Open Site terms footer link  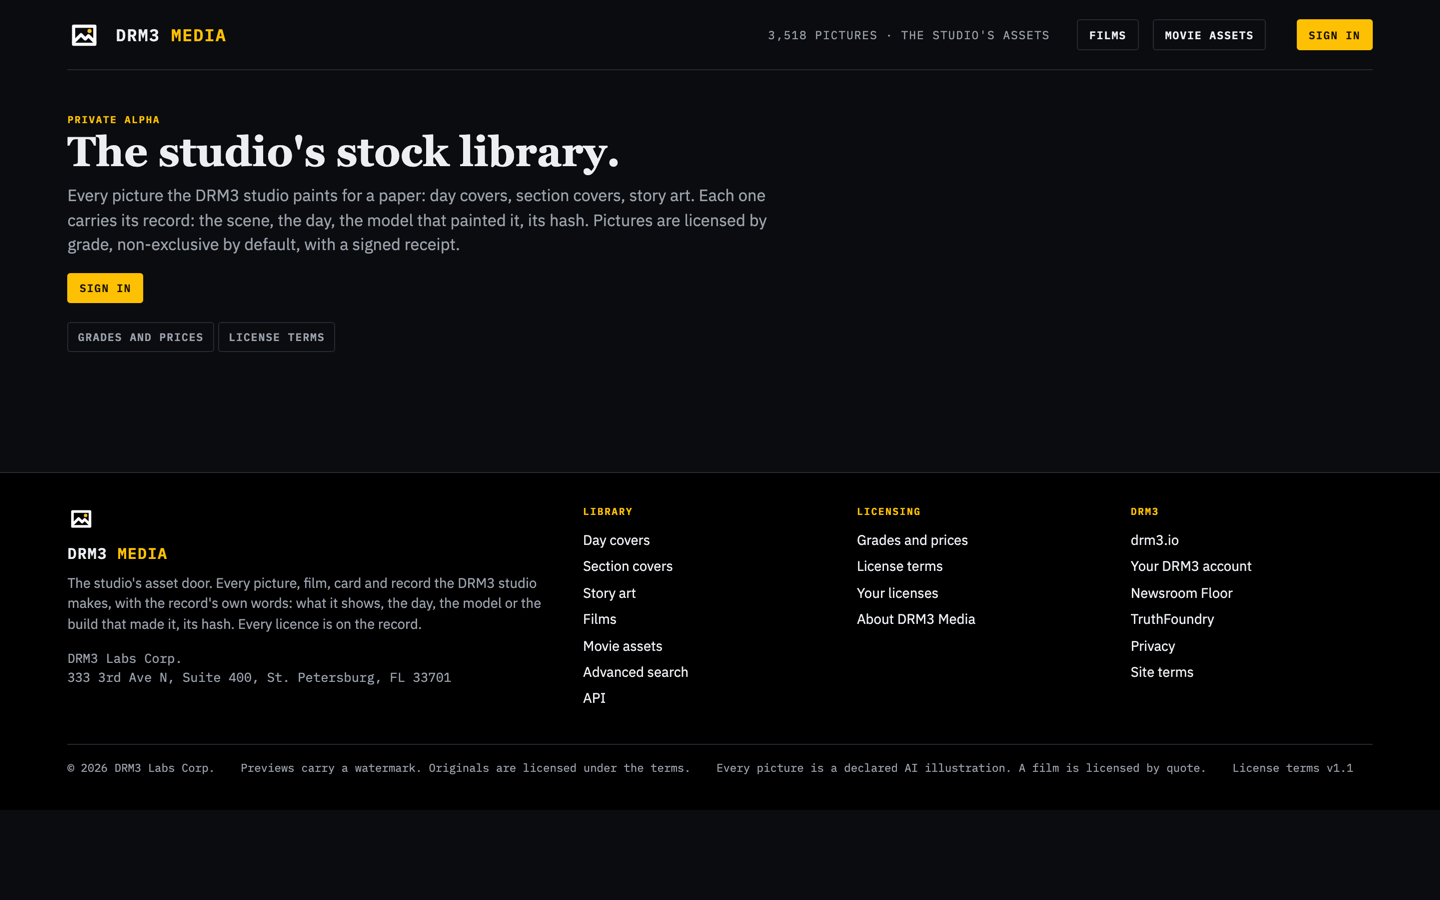pyautogui.click(x=1161, y=672)
